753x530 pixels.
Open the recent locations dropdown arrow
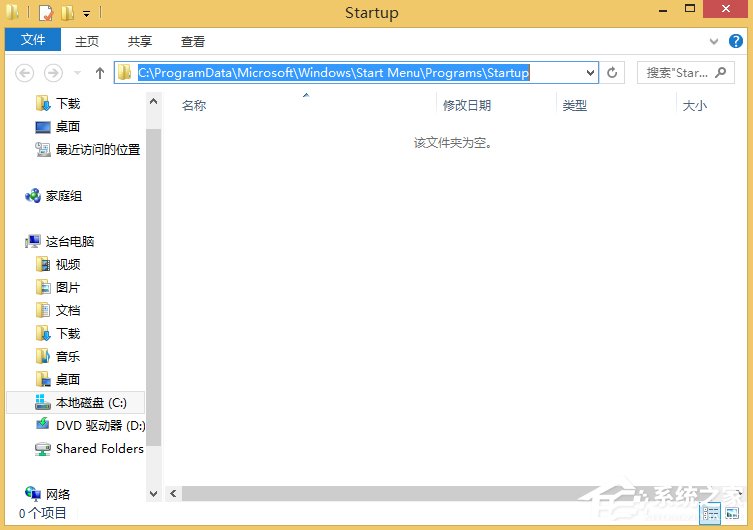coord(77,73)
